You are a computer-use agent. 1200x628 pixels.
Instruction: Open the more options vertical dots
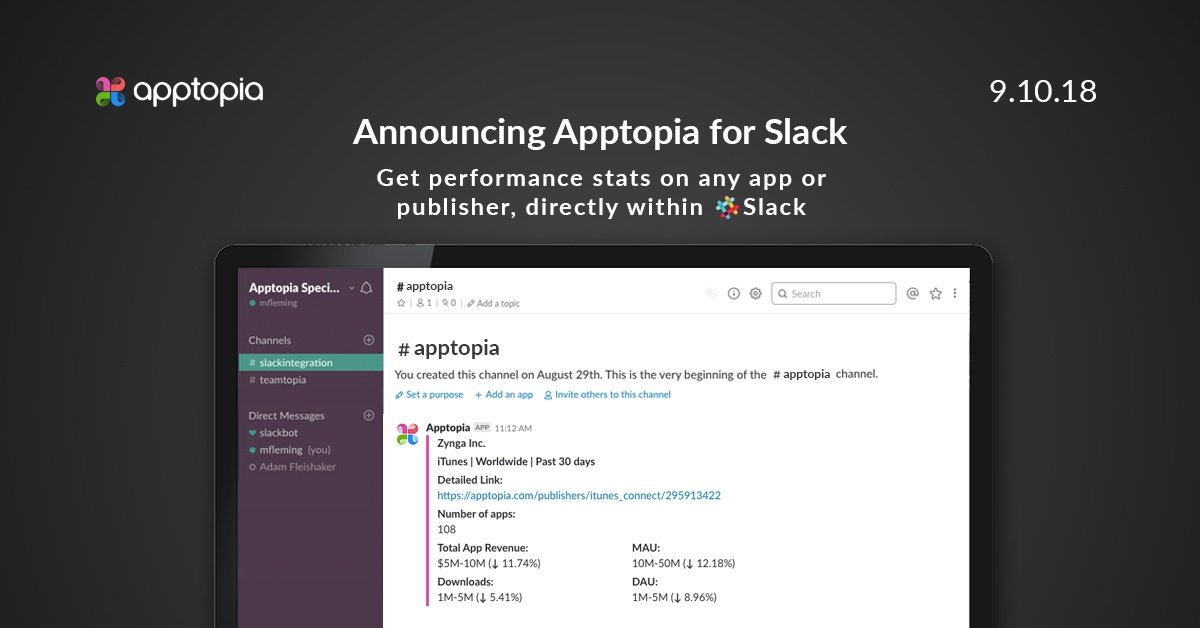coord(955,294)
